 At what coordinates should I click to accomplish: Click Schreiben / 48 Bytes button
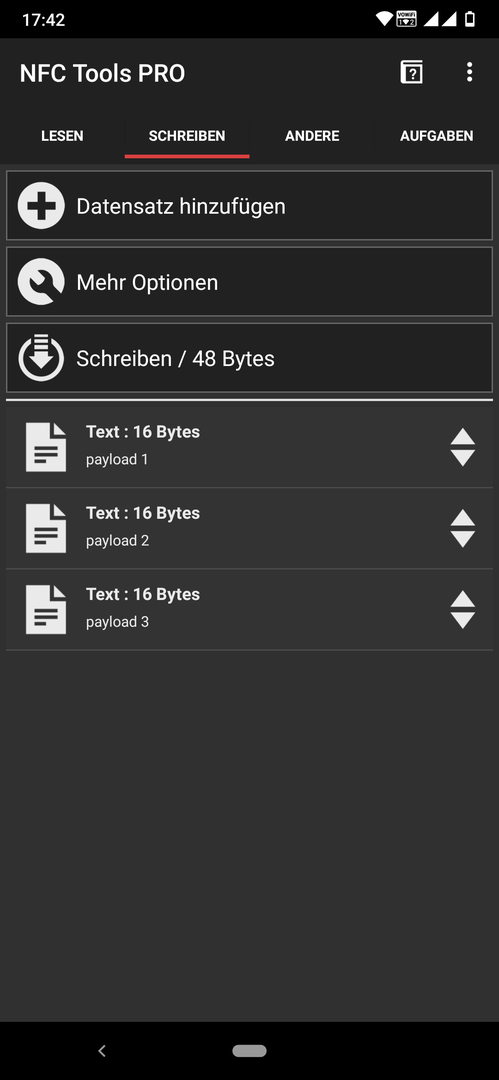coord(250,358)
